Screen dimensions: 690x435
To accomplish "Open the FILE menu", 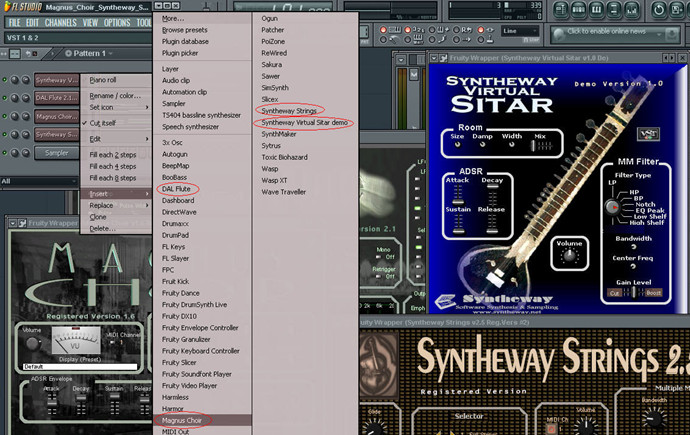I will pos(14,23).
